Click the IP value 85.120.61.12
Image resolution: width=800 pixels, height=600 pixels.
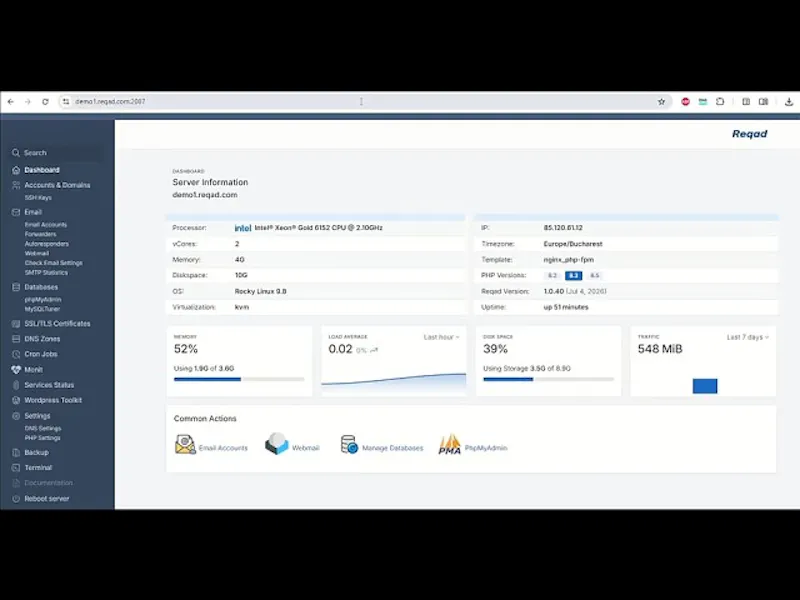coord(563,228)
